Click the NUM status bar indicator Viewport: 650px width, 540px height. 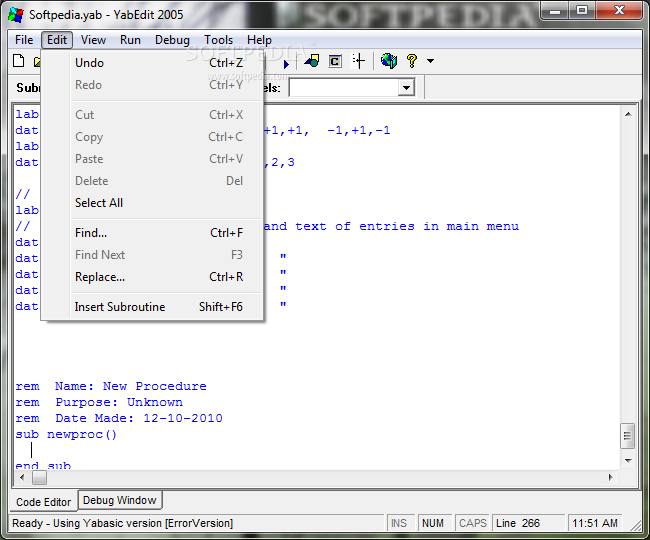point(433,523)
